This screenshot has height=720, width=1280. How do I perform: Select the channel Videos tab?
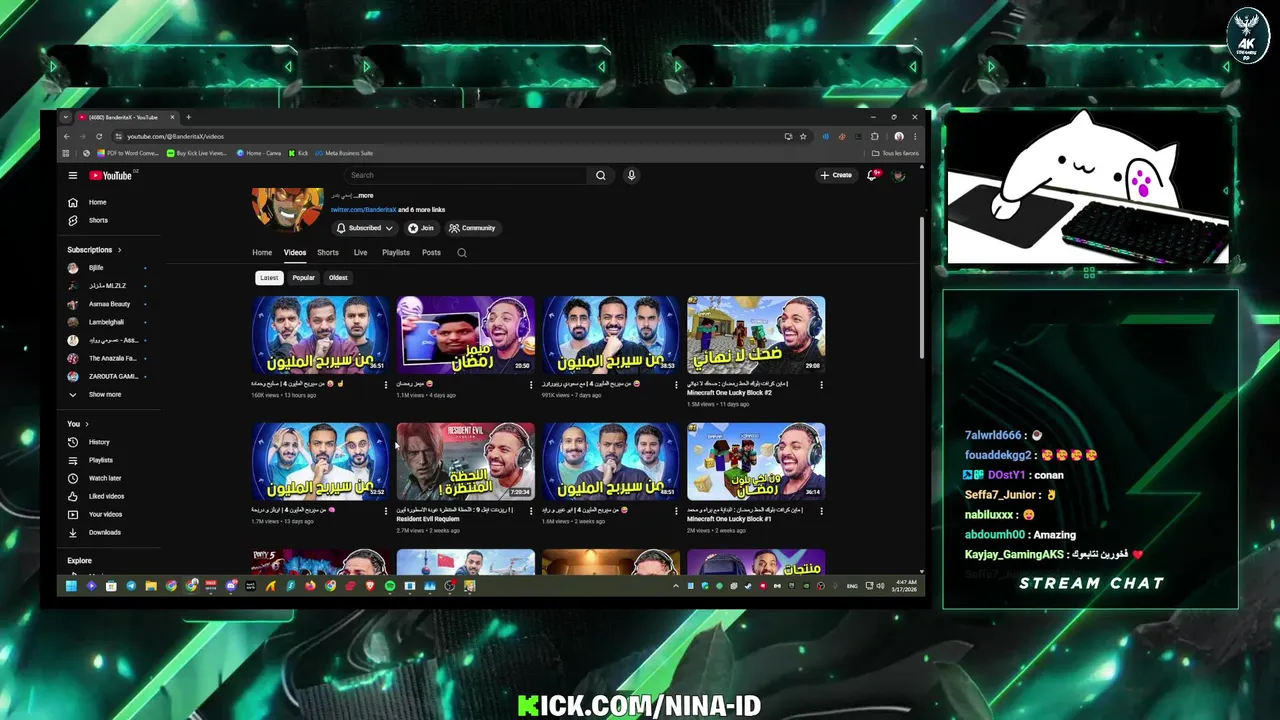[294, 253]
